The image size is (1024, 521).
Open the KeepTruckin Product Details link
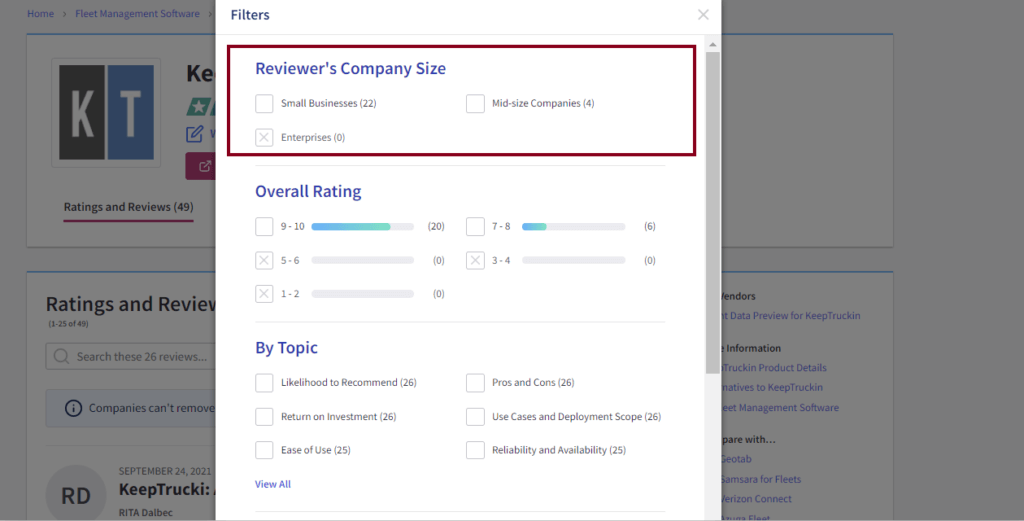coord(772,368)
